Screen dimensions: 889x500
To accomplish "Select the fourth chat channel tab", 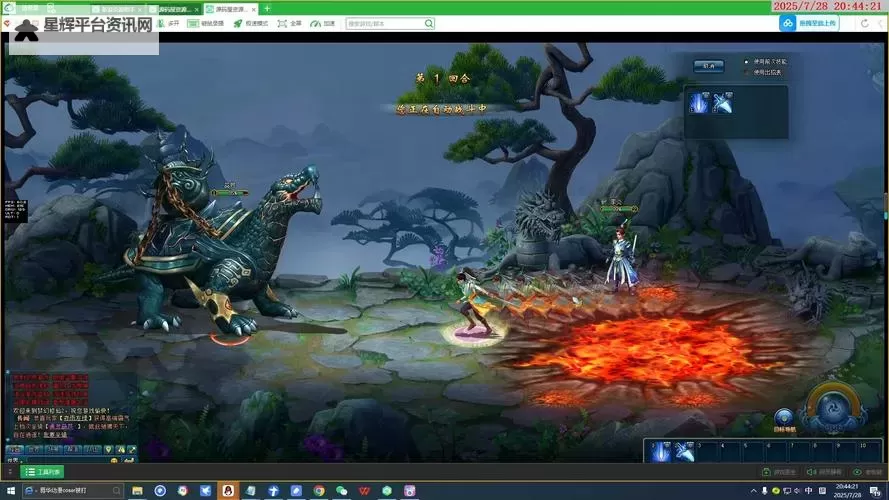I will tap(73, 449).
